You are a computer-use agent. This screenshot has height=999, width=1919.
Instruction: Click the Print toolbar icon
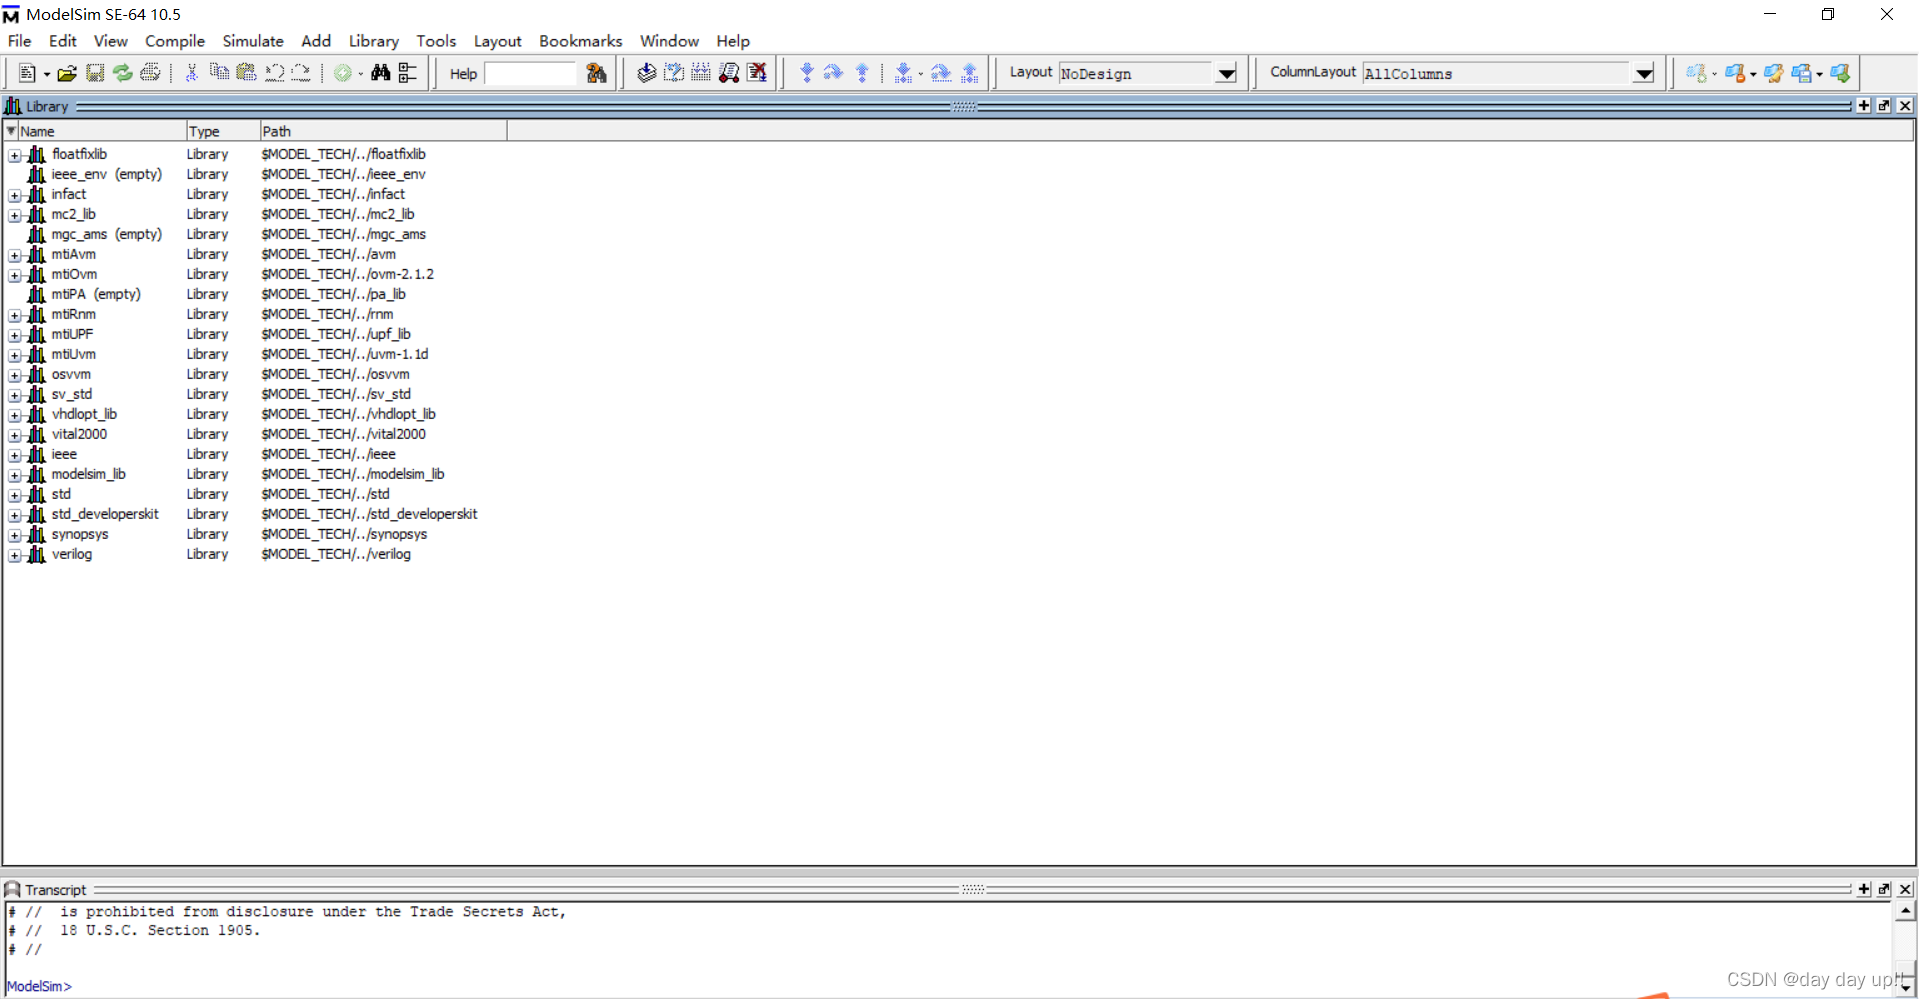point(150,73)
